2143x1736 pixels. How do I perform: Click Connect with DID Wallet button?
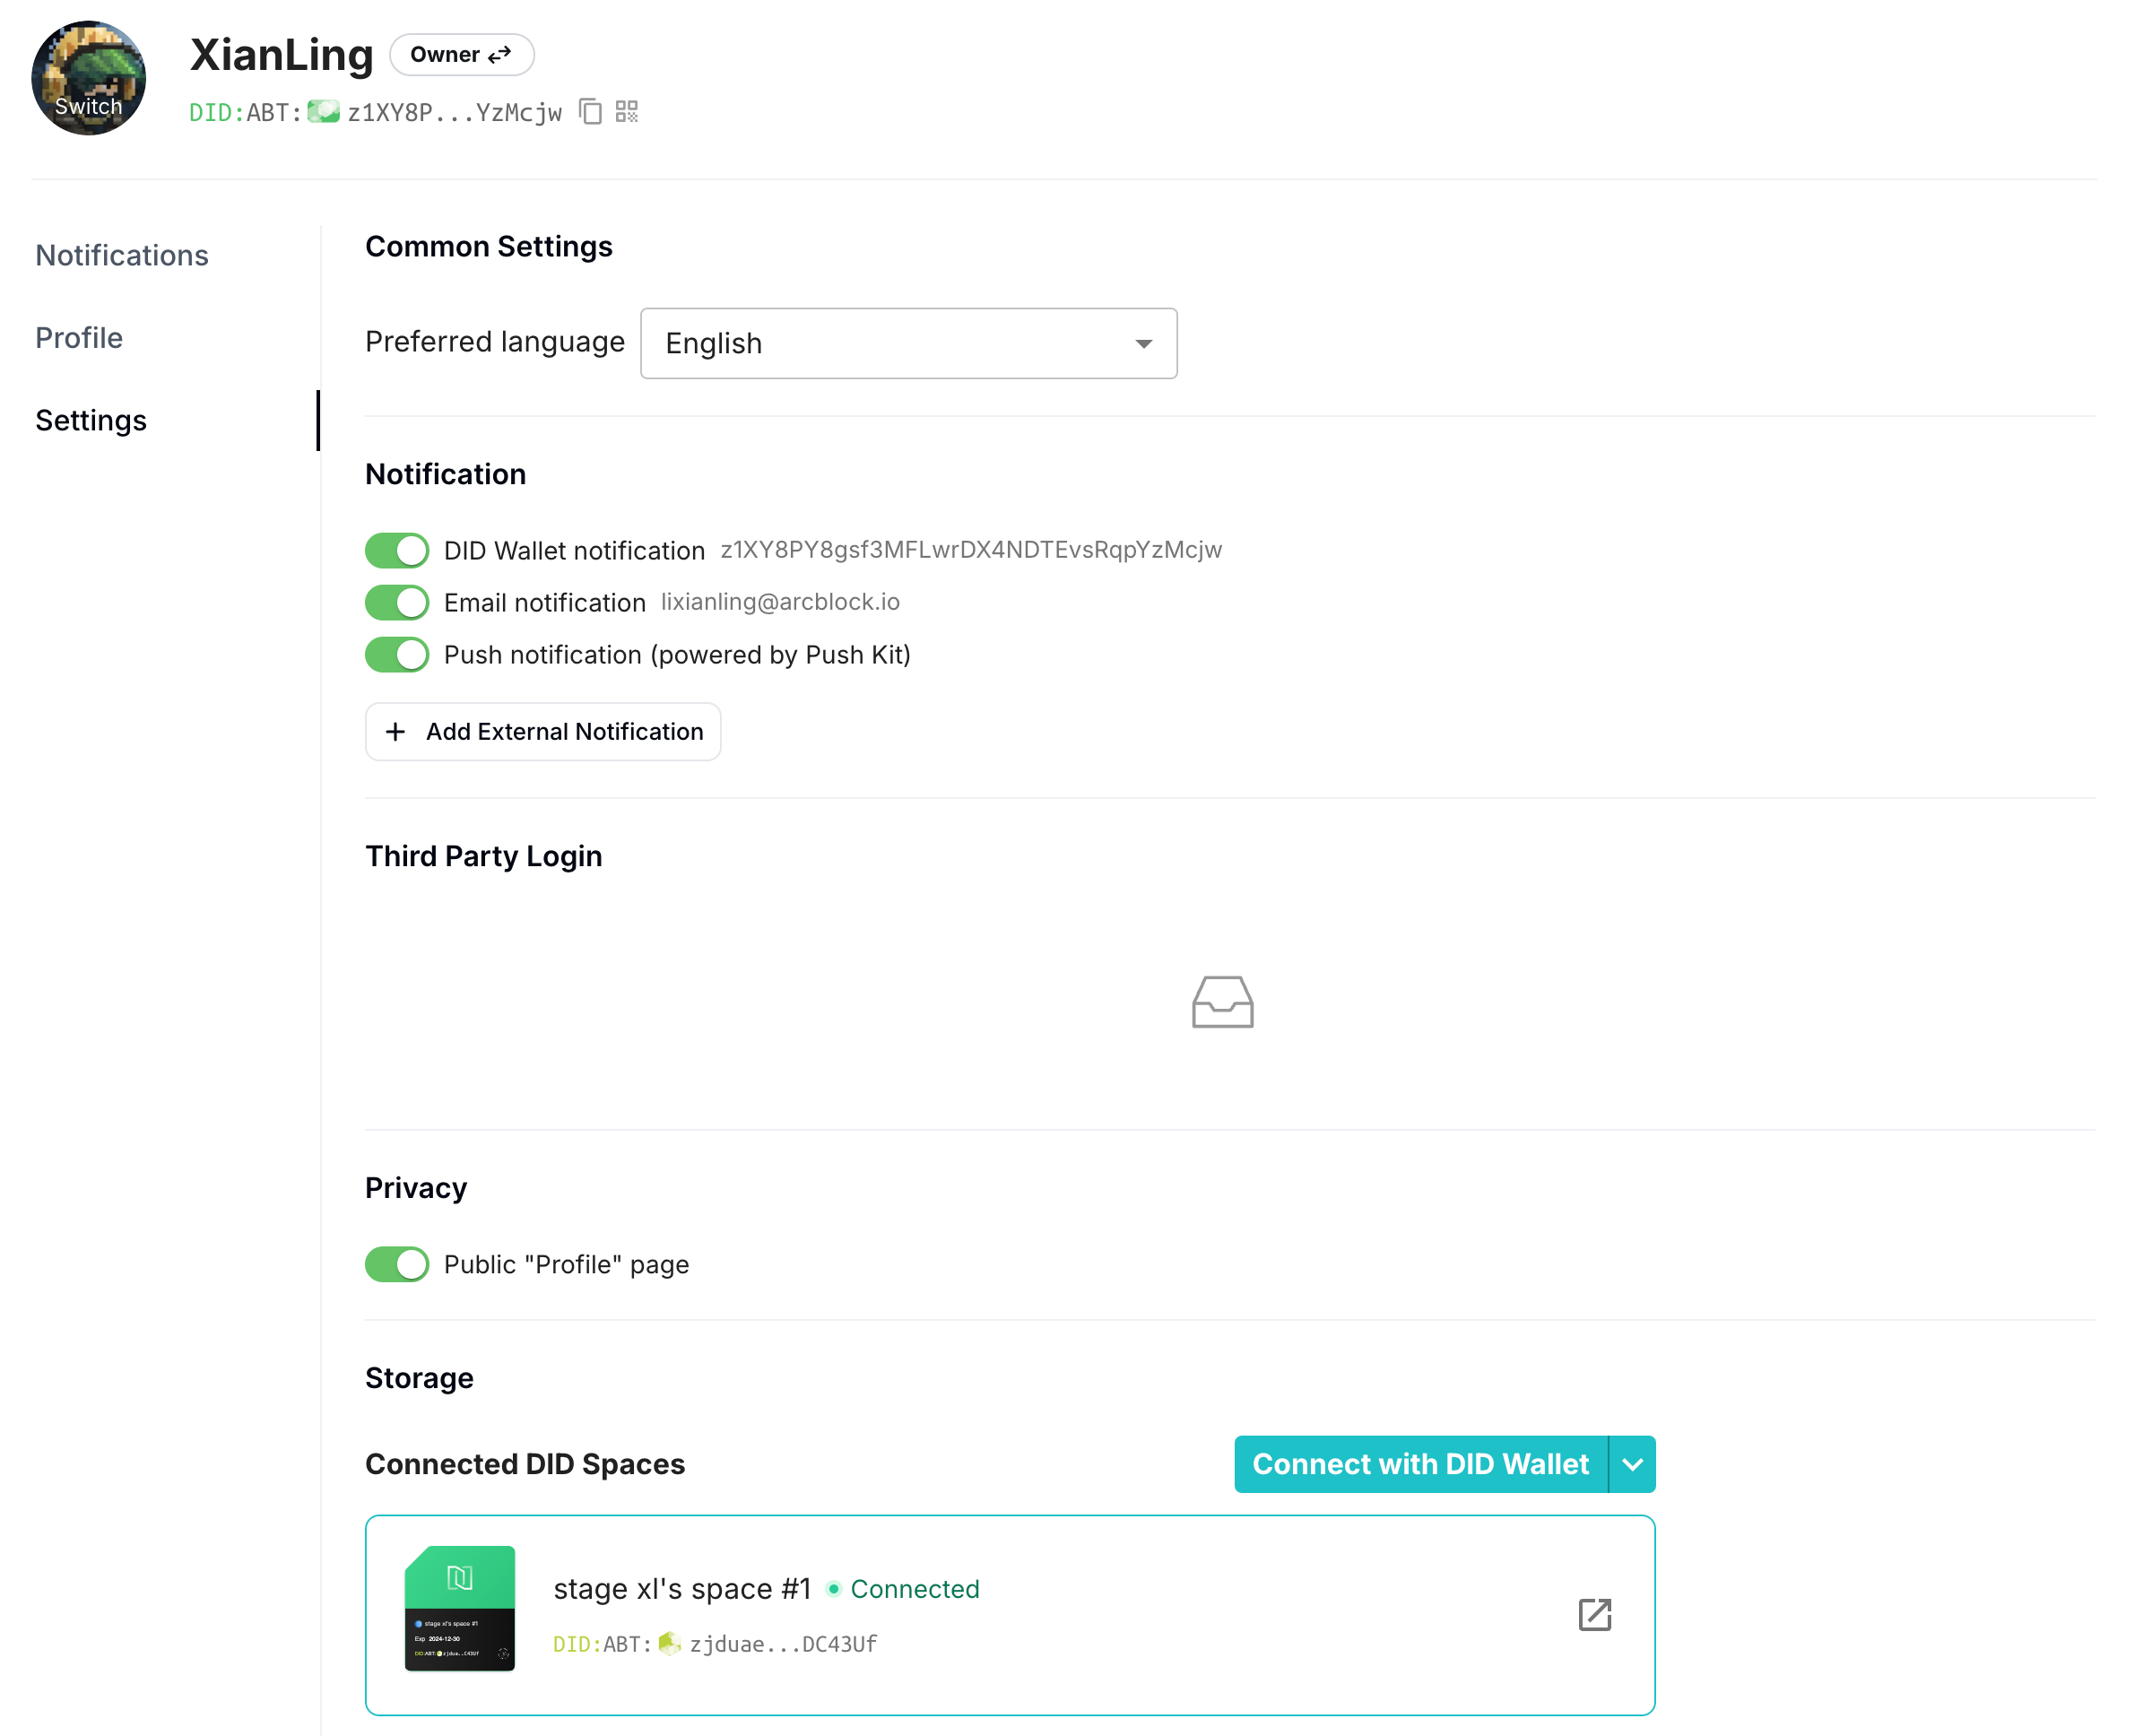[x=1420, y=1464]
